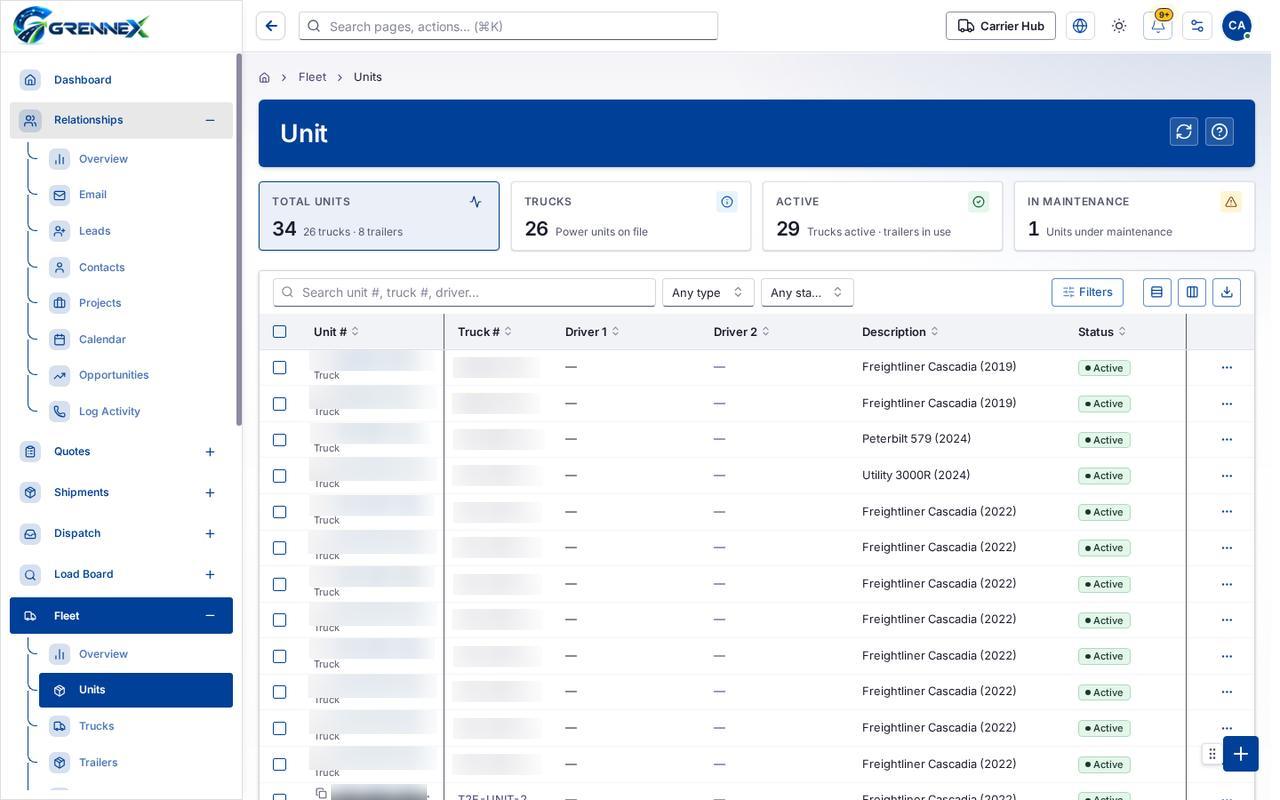
Task: Click the notifications bell icon
Action: [x=1158, y=26]
